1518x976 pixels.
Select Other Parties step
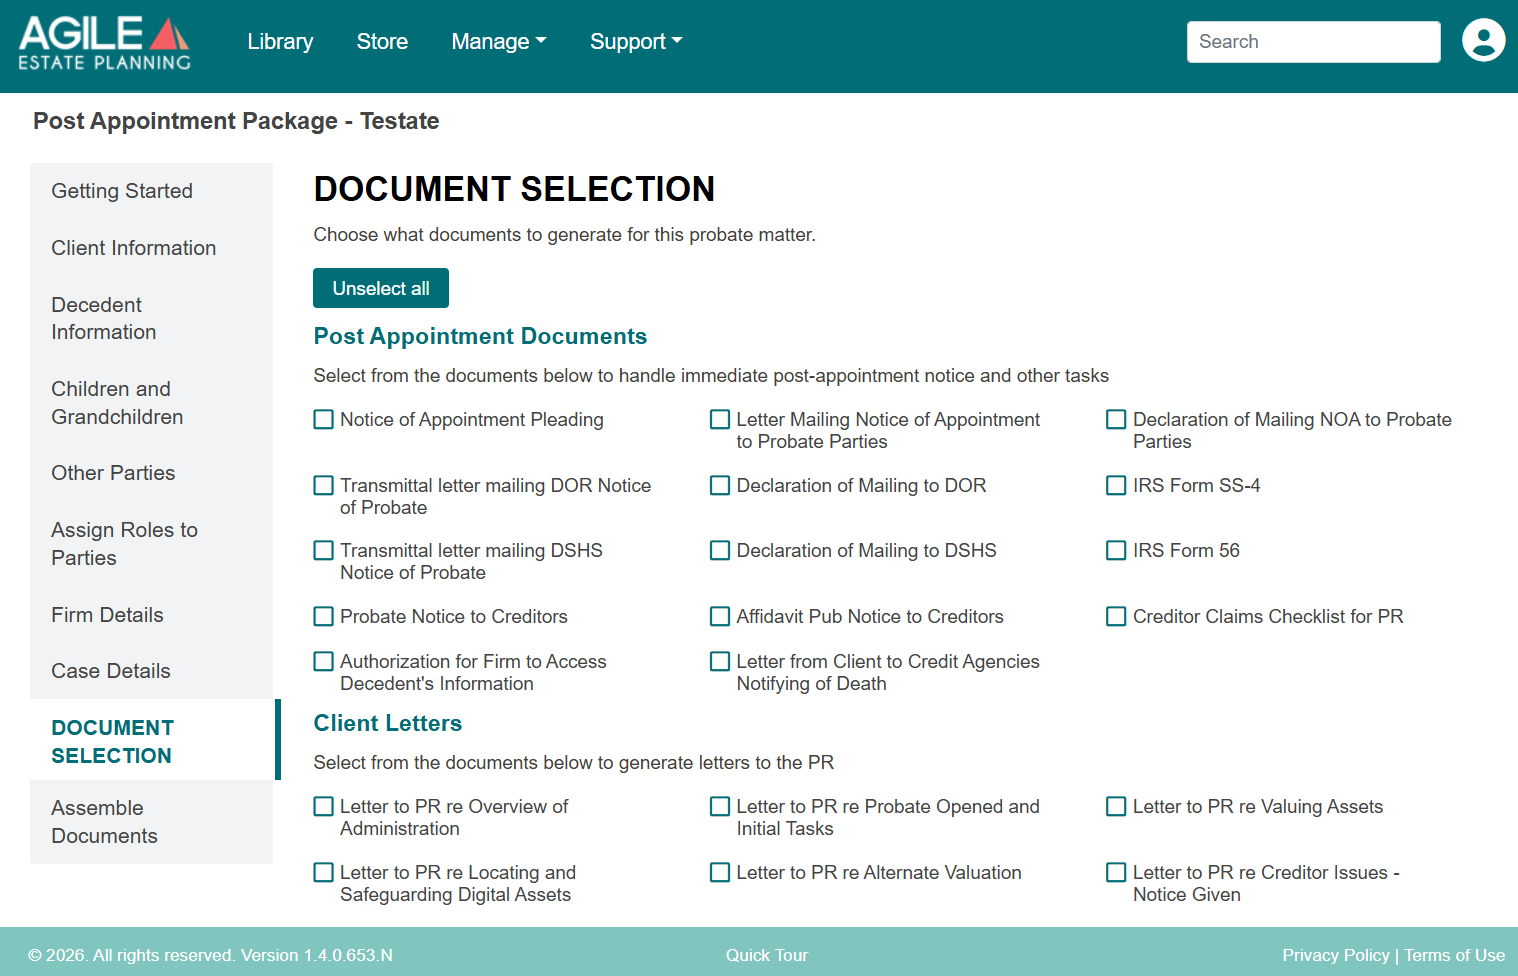[x=151, y=473]
